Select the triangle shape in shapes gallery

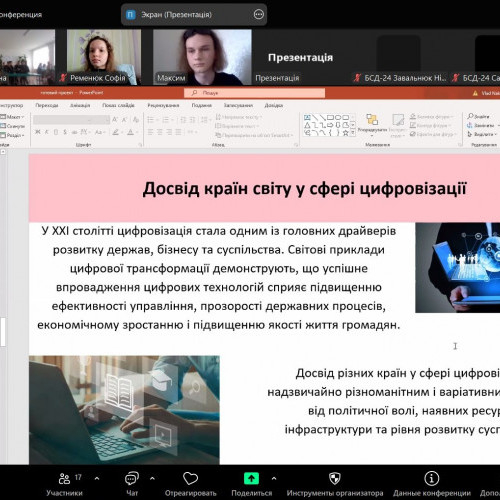coord(307,125)
